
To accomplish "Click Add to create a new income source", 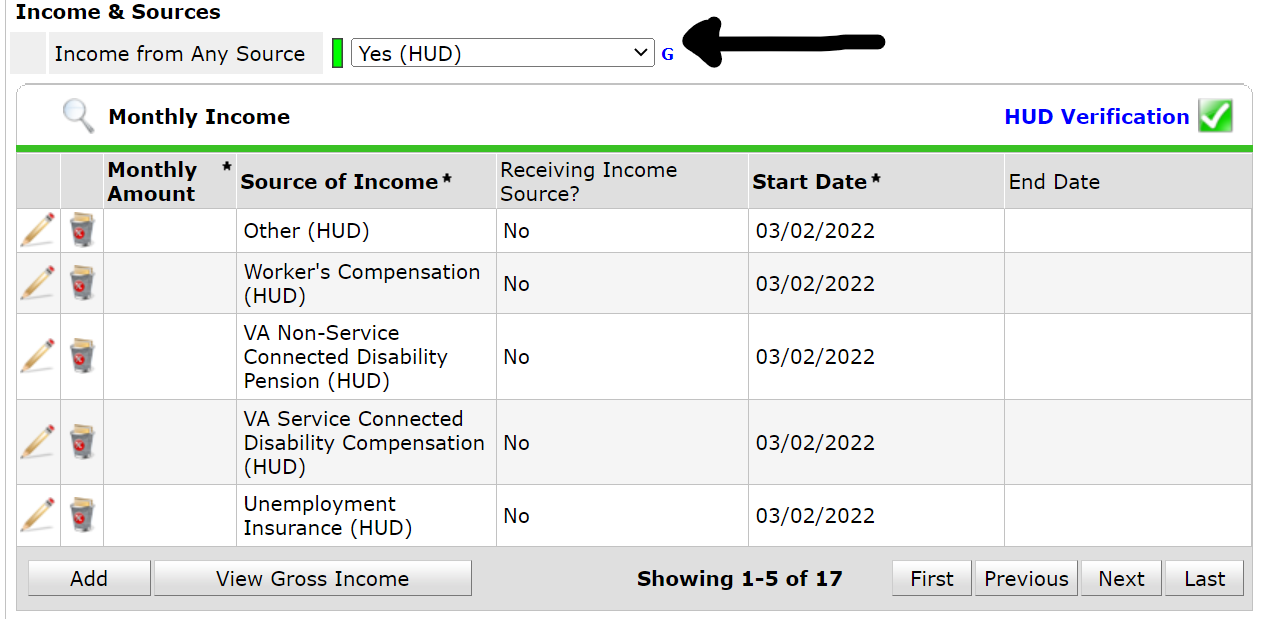I will click(x=88, y=578).
